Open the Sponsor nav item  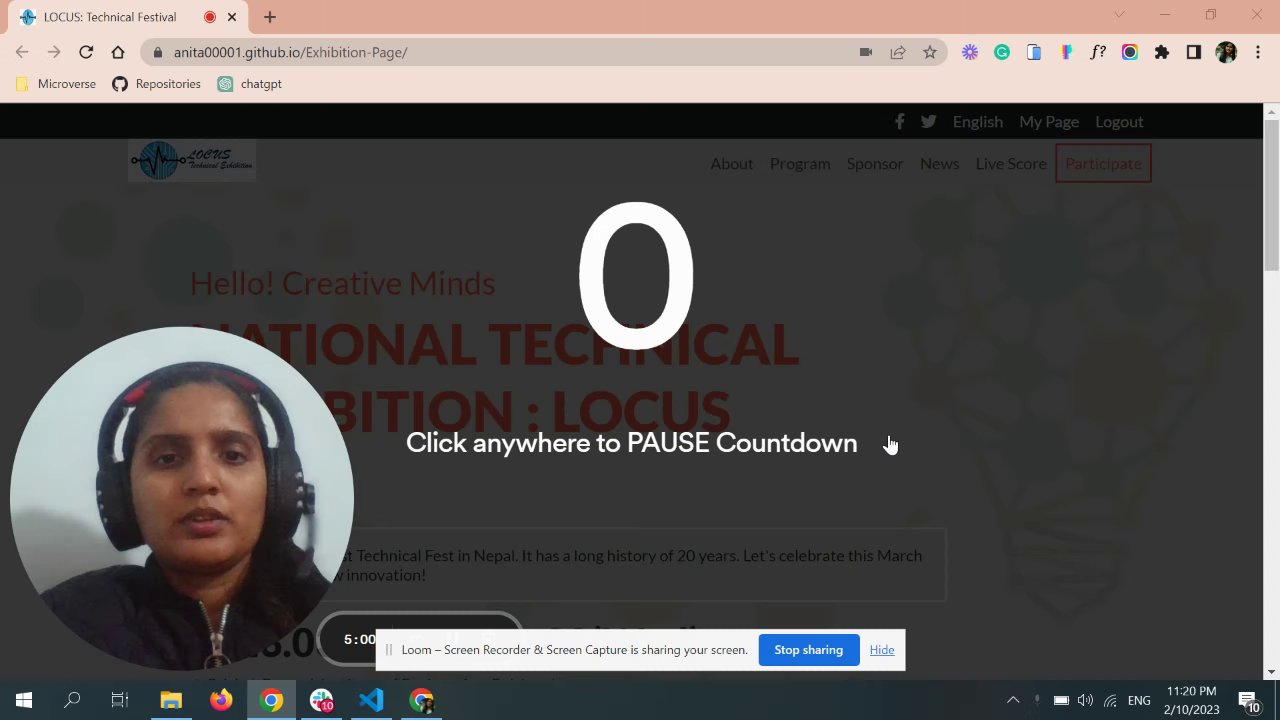point(875,163)
